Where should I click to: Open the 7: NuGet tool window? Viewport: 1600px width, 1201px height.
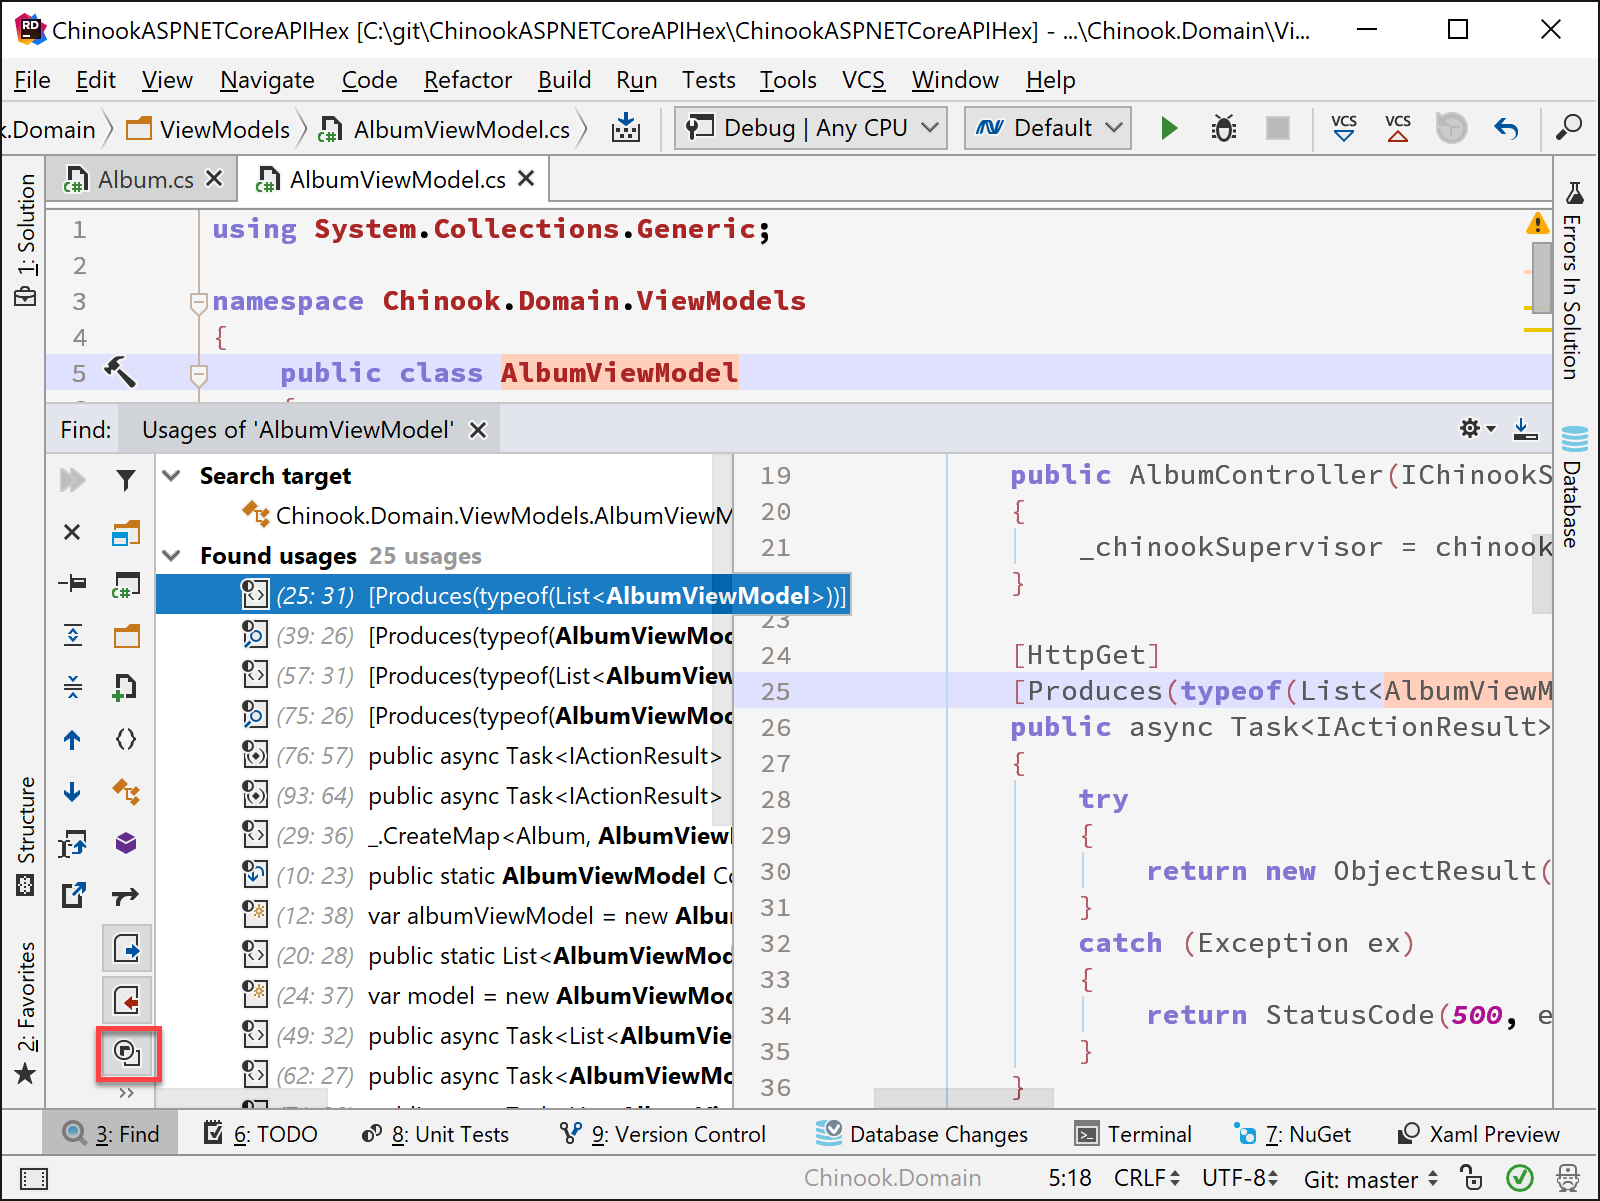[x=1292, y=1134]
